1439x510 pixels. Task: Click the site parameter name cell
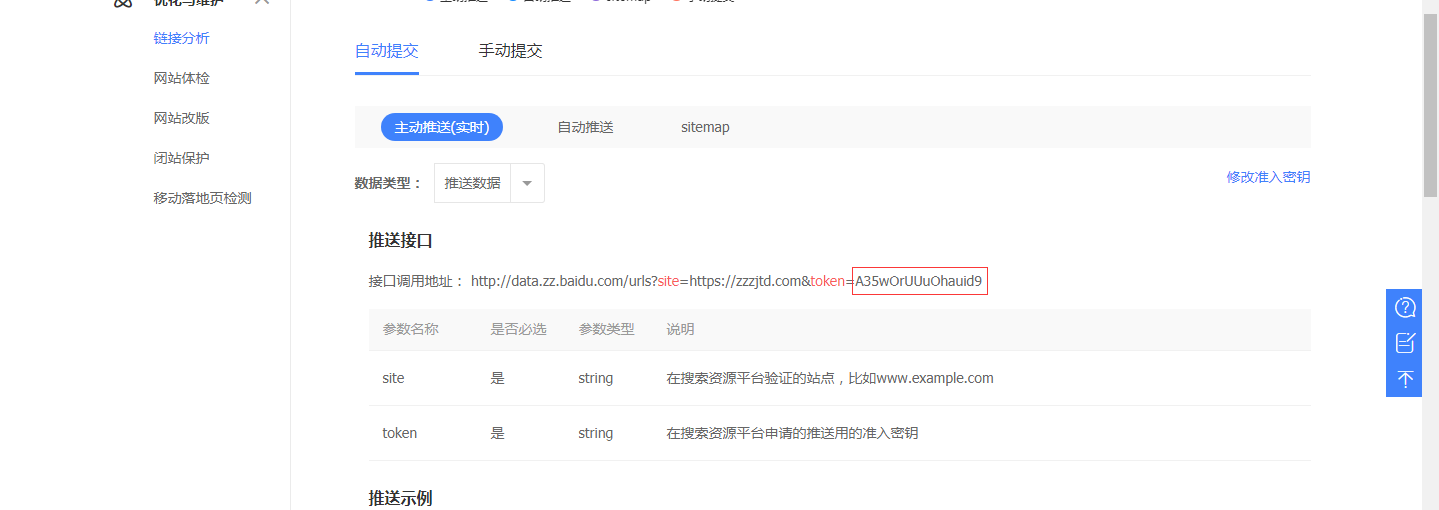click(x=393, y=378)
